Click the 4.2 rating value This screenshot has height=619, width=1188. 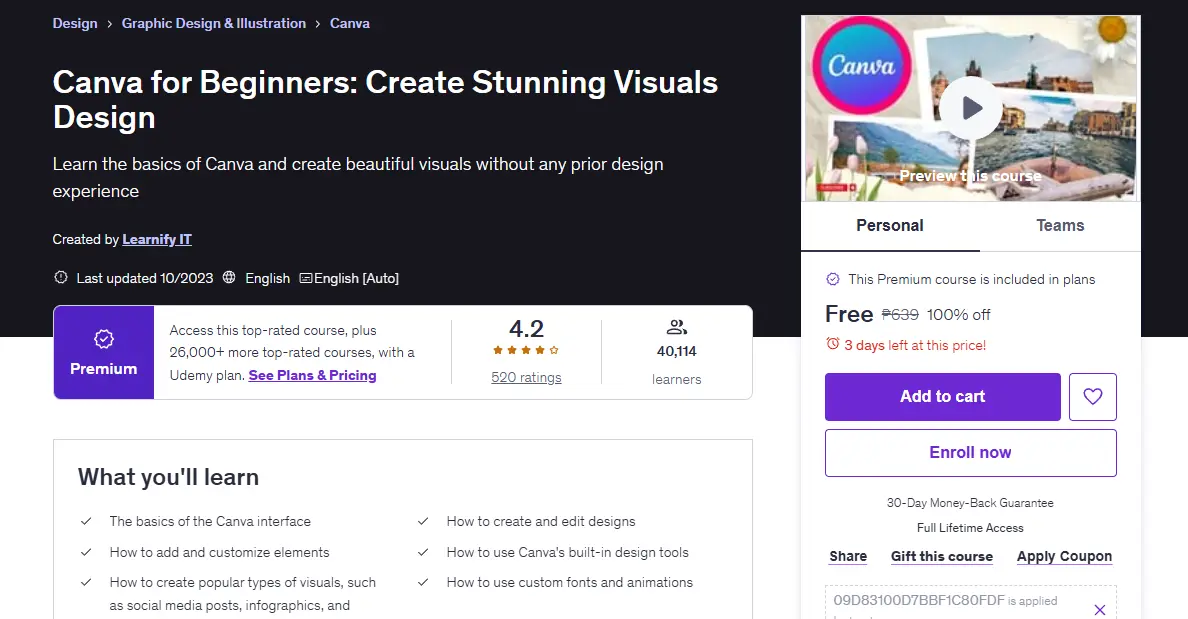[526, 329]
